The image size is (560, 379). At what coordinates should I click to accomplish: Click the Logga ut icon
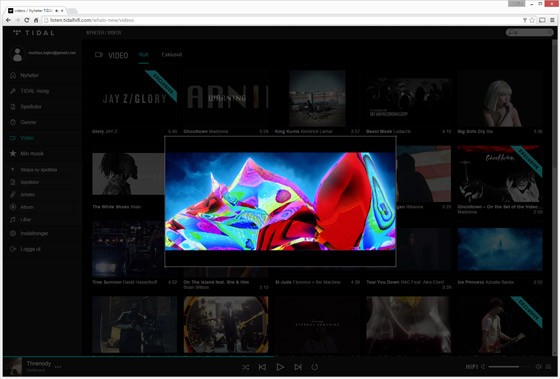13,249
